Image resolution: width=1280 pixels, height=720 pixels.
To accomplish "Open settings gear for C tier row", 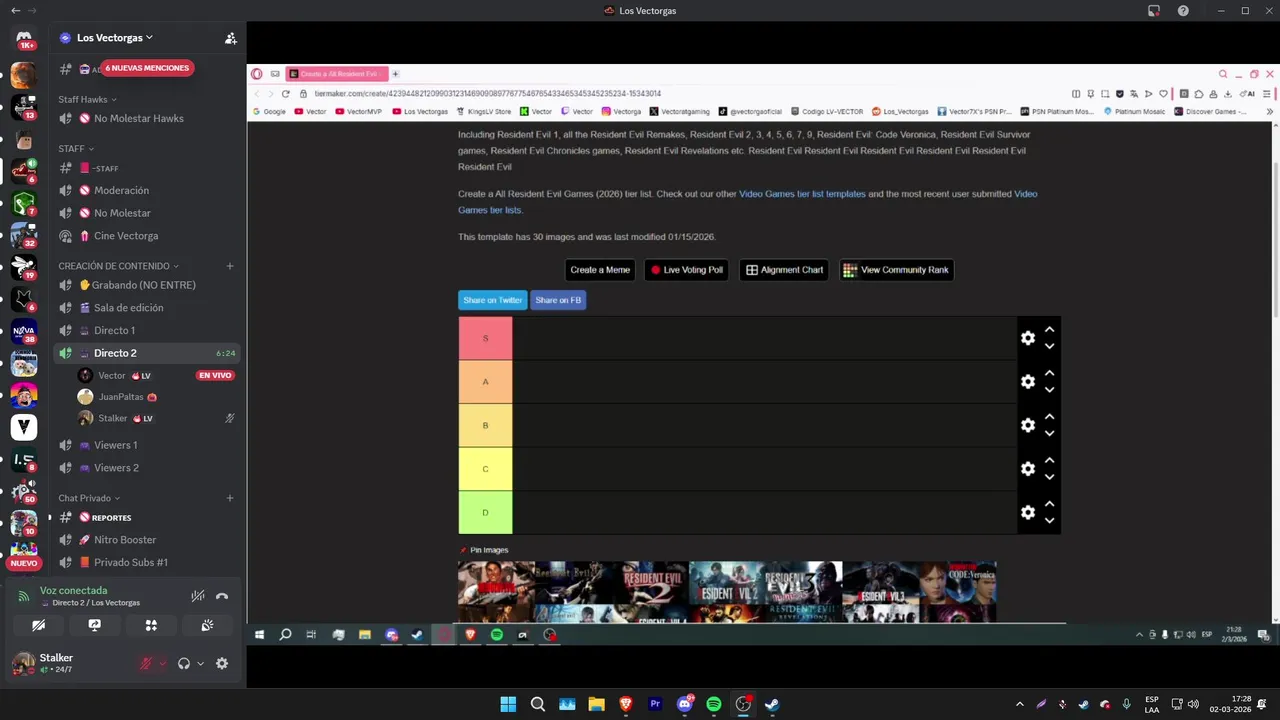I will pos(1028,468).
